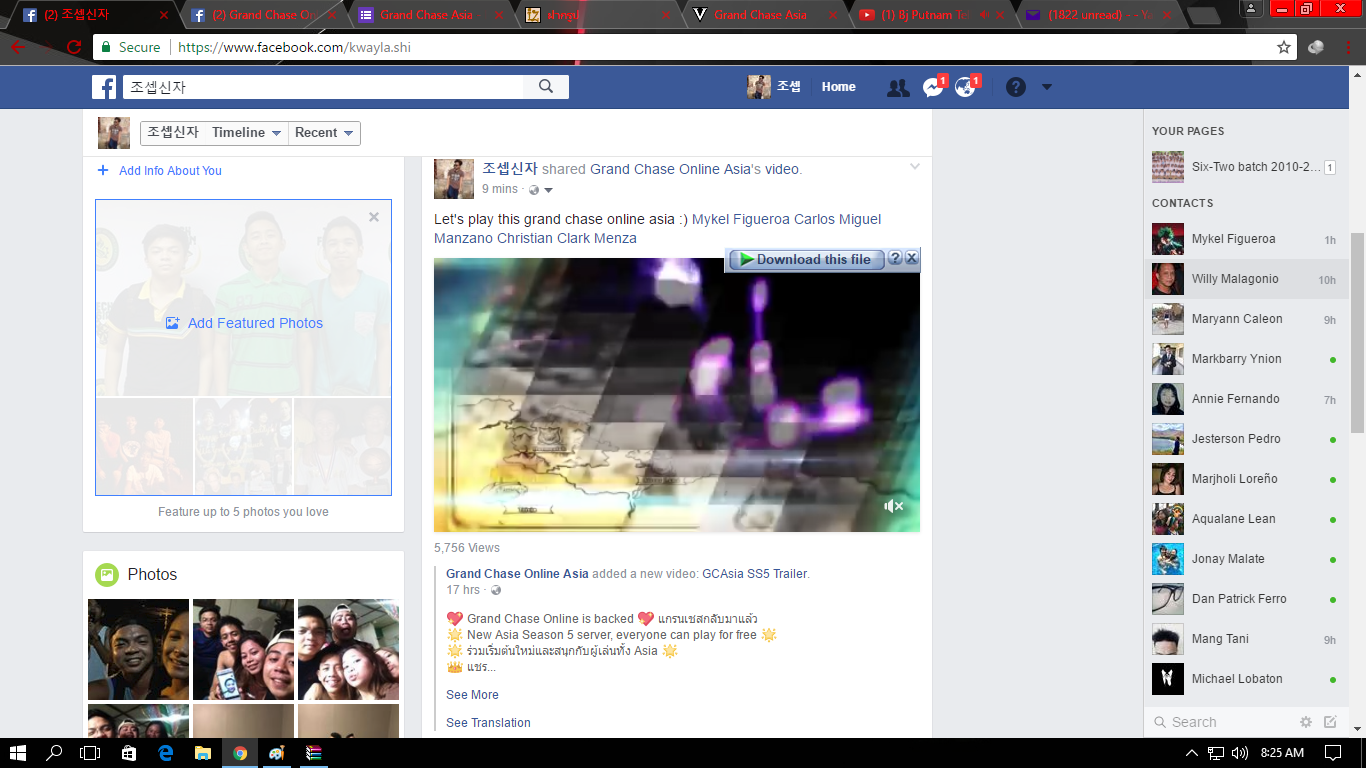Open chat with Jesterson Pedro
1366x768 pixels.
(1244, 439)
